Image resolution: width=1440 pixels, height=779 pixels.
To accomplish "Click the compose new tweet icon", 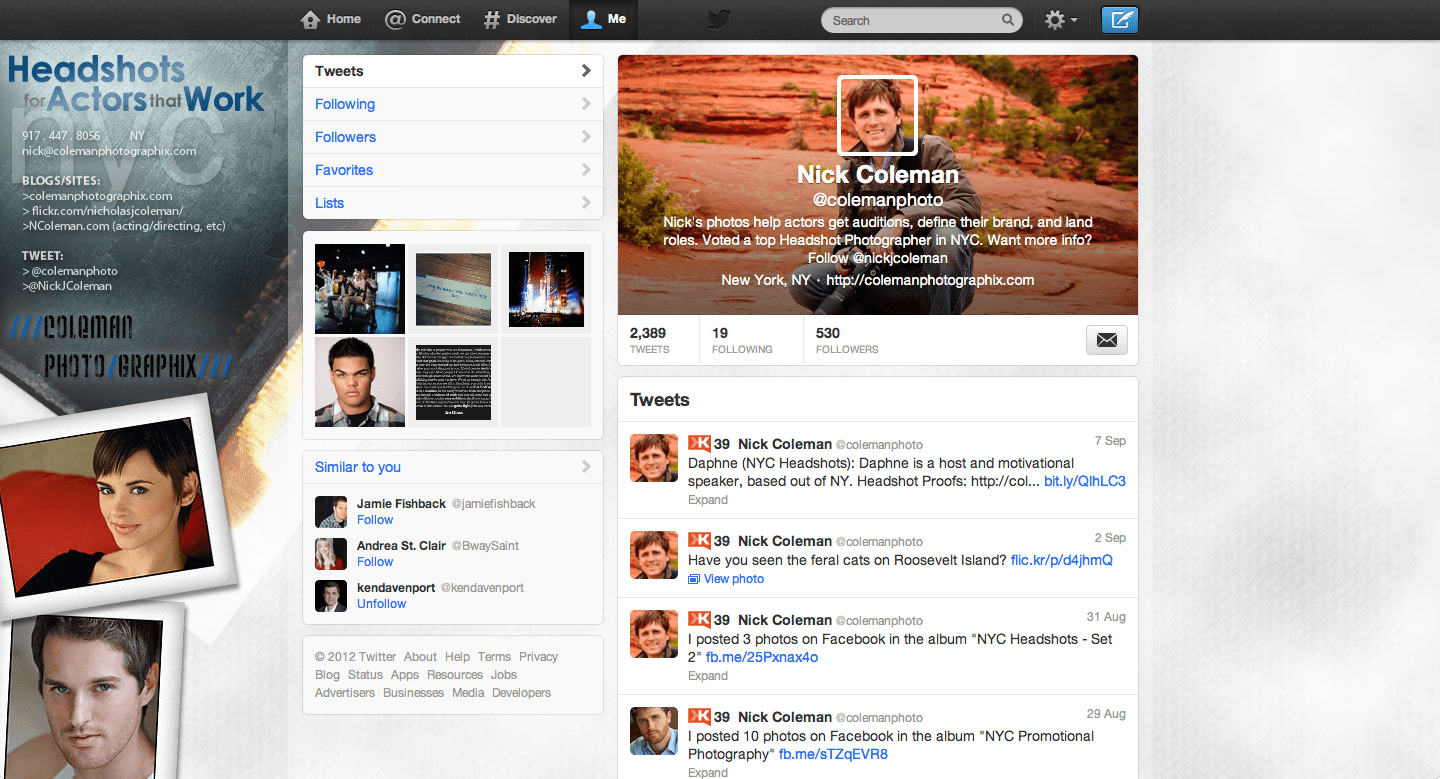I will point(1119,19).
